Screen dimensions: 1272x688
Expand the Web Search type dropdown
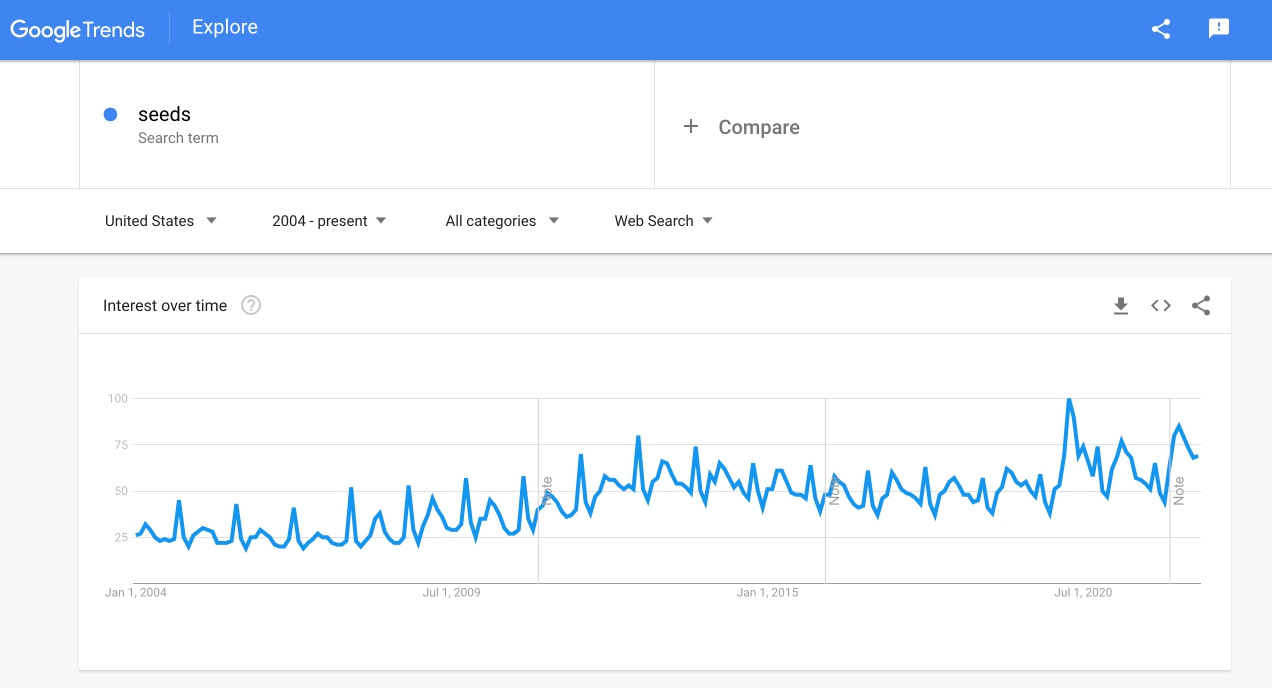664,221
